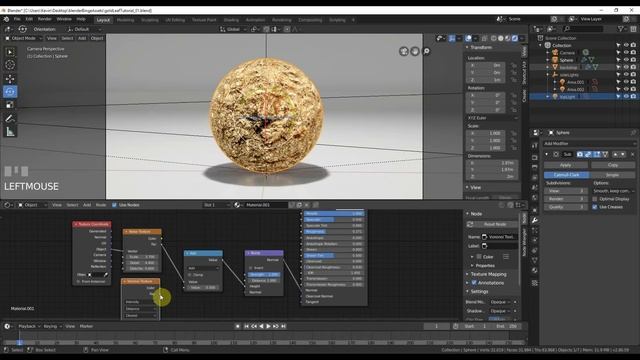Switch to the Shading workspace tab
This screenshot has width=640, height=360.
[x=231, y=20]
